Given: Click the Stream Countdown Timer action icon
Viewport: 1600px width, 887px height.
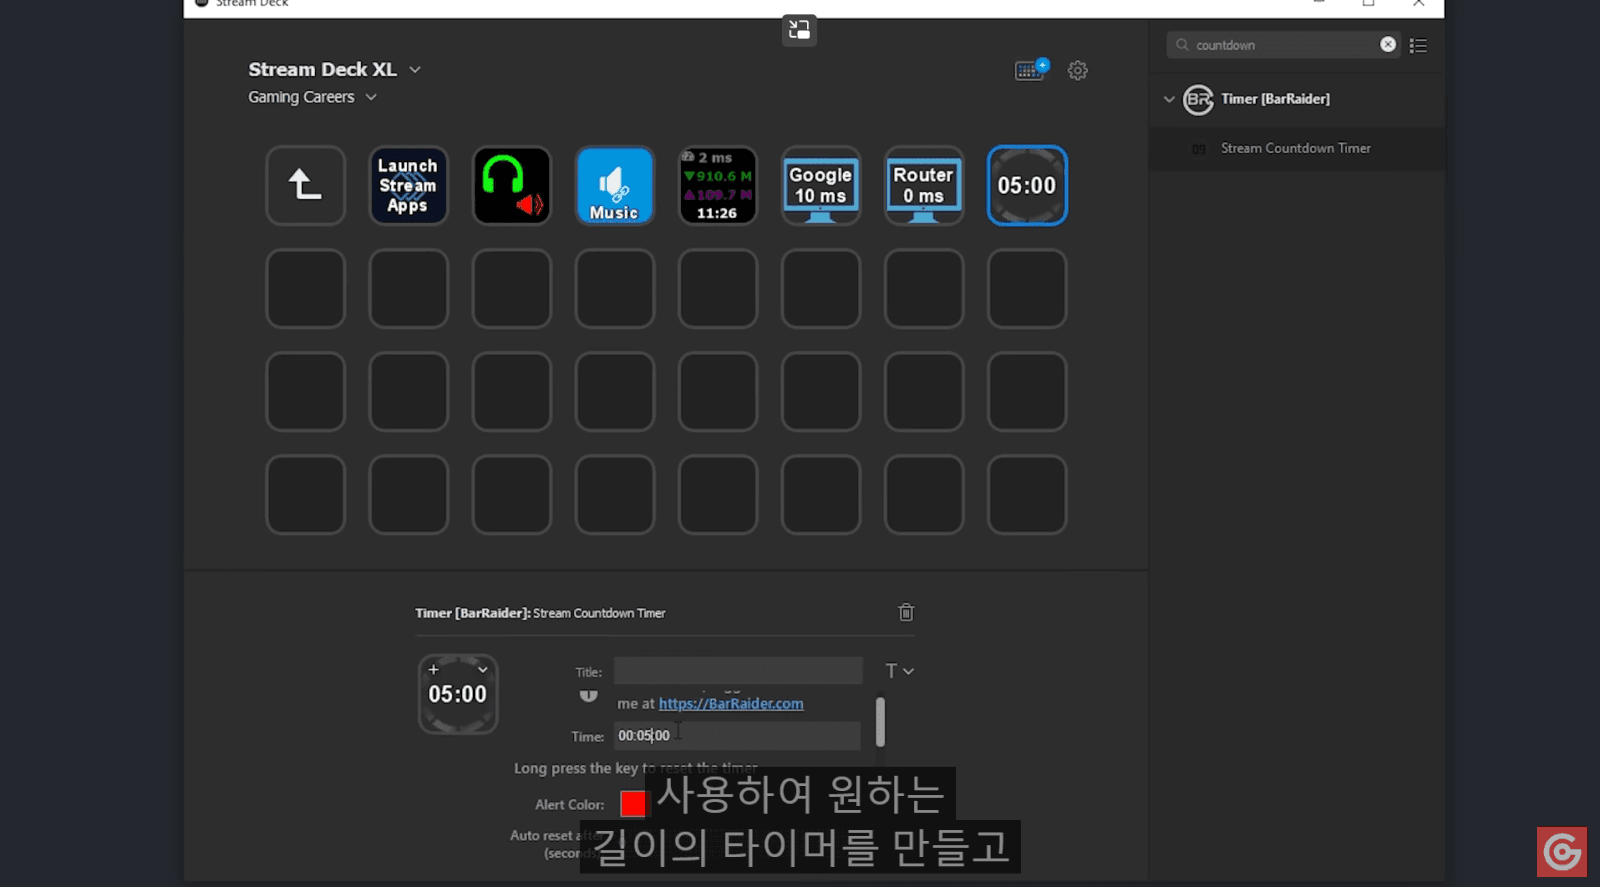Looking at the screenshot, I should tap(1198, 149).
